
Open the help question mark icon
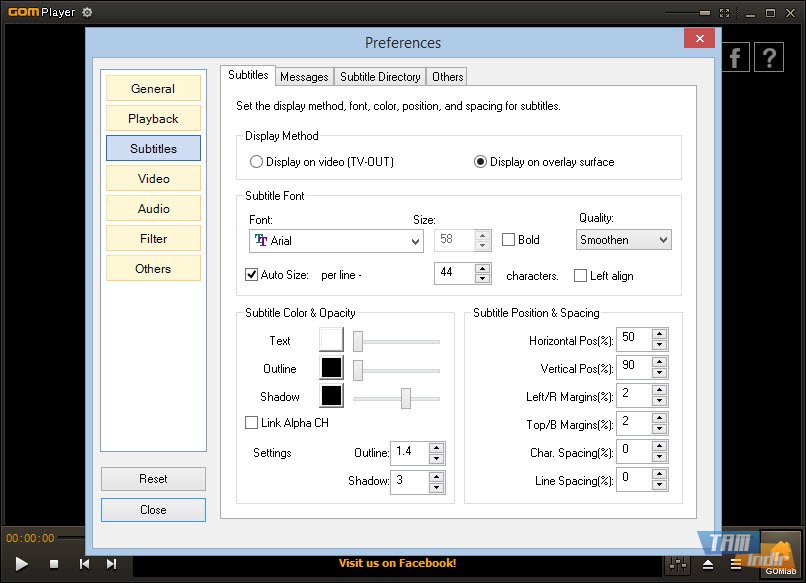click(x=769, y=57)
